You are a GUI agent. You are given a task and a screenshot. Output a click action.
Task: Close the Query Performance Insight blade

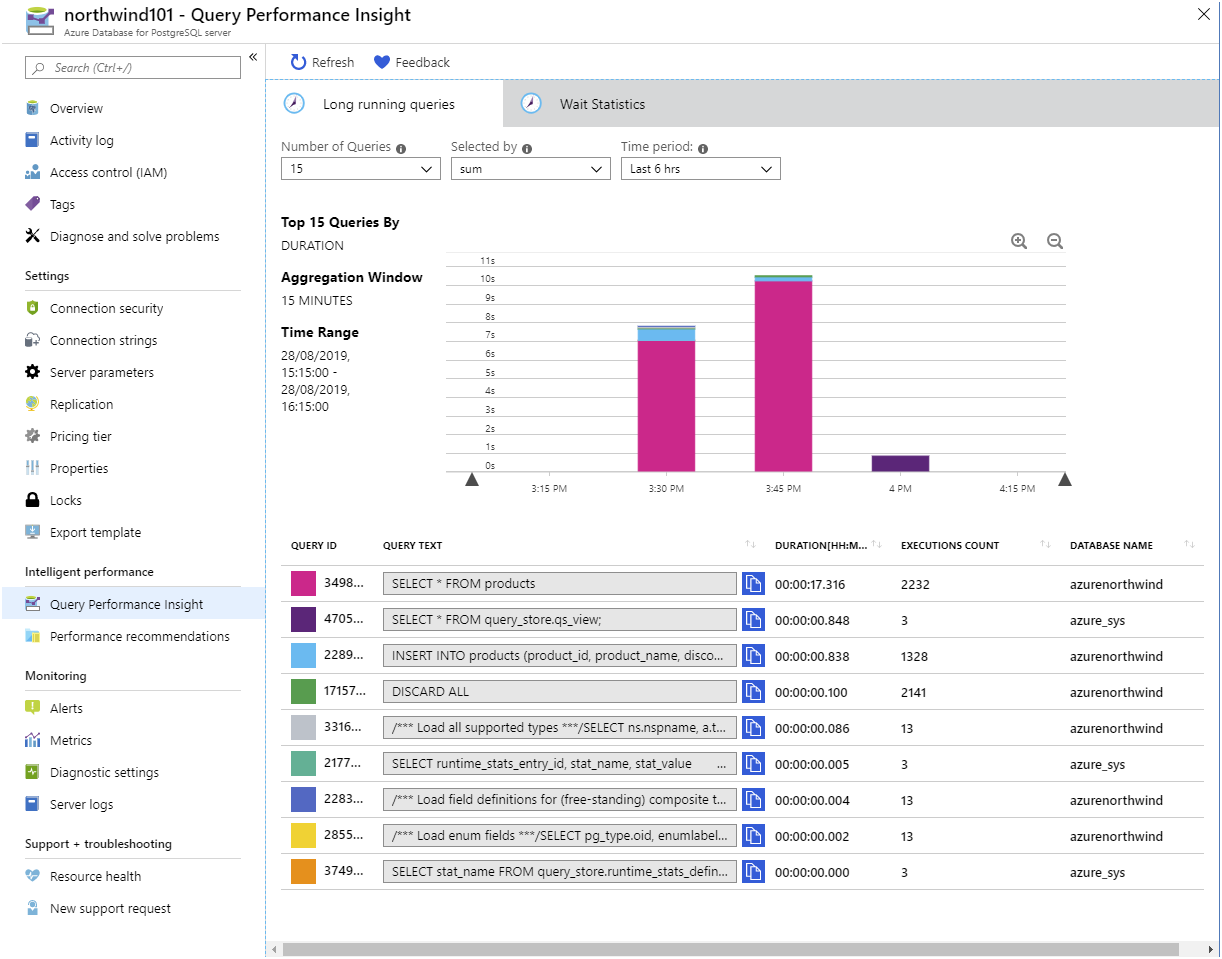1203,14
